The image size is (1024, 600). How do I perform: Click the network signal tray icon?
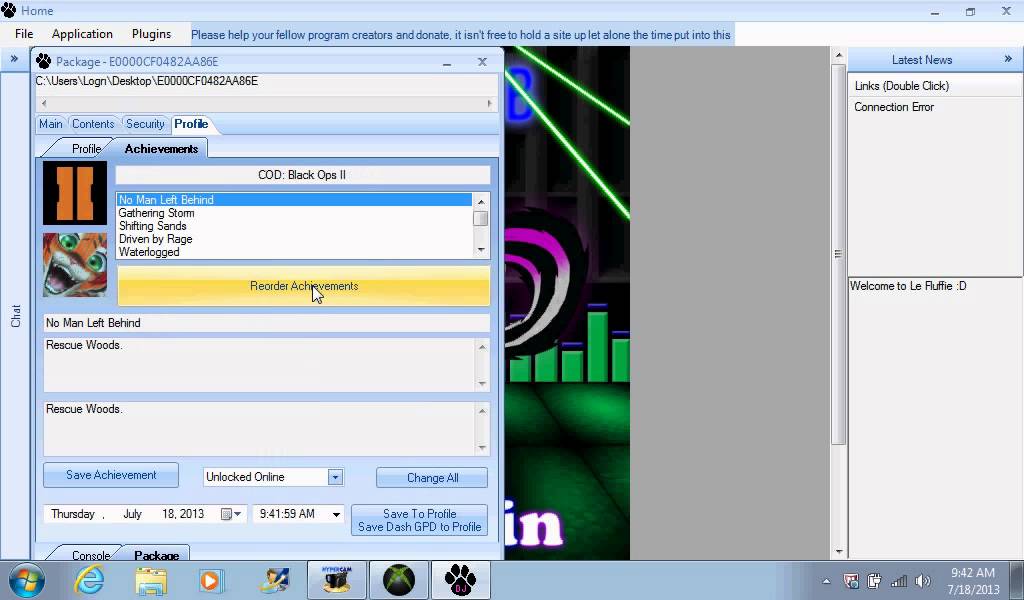point(899,580)
